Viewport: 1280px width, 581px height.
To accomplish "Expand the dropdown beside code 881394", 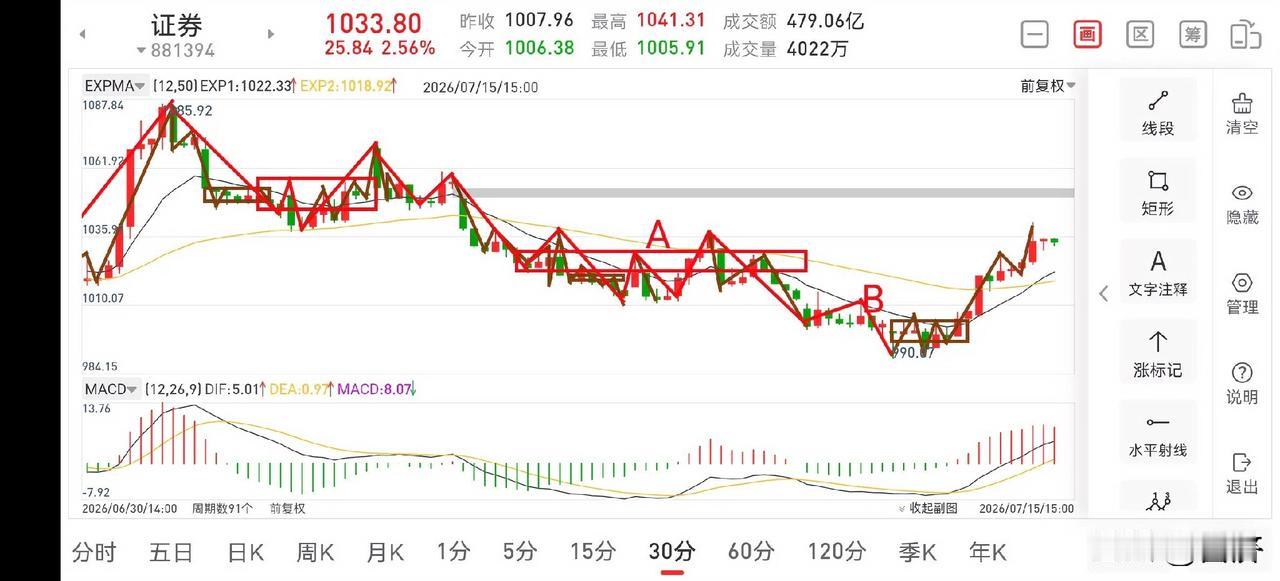I will (x=141, y=50).
